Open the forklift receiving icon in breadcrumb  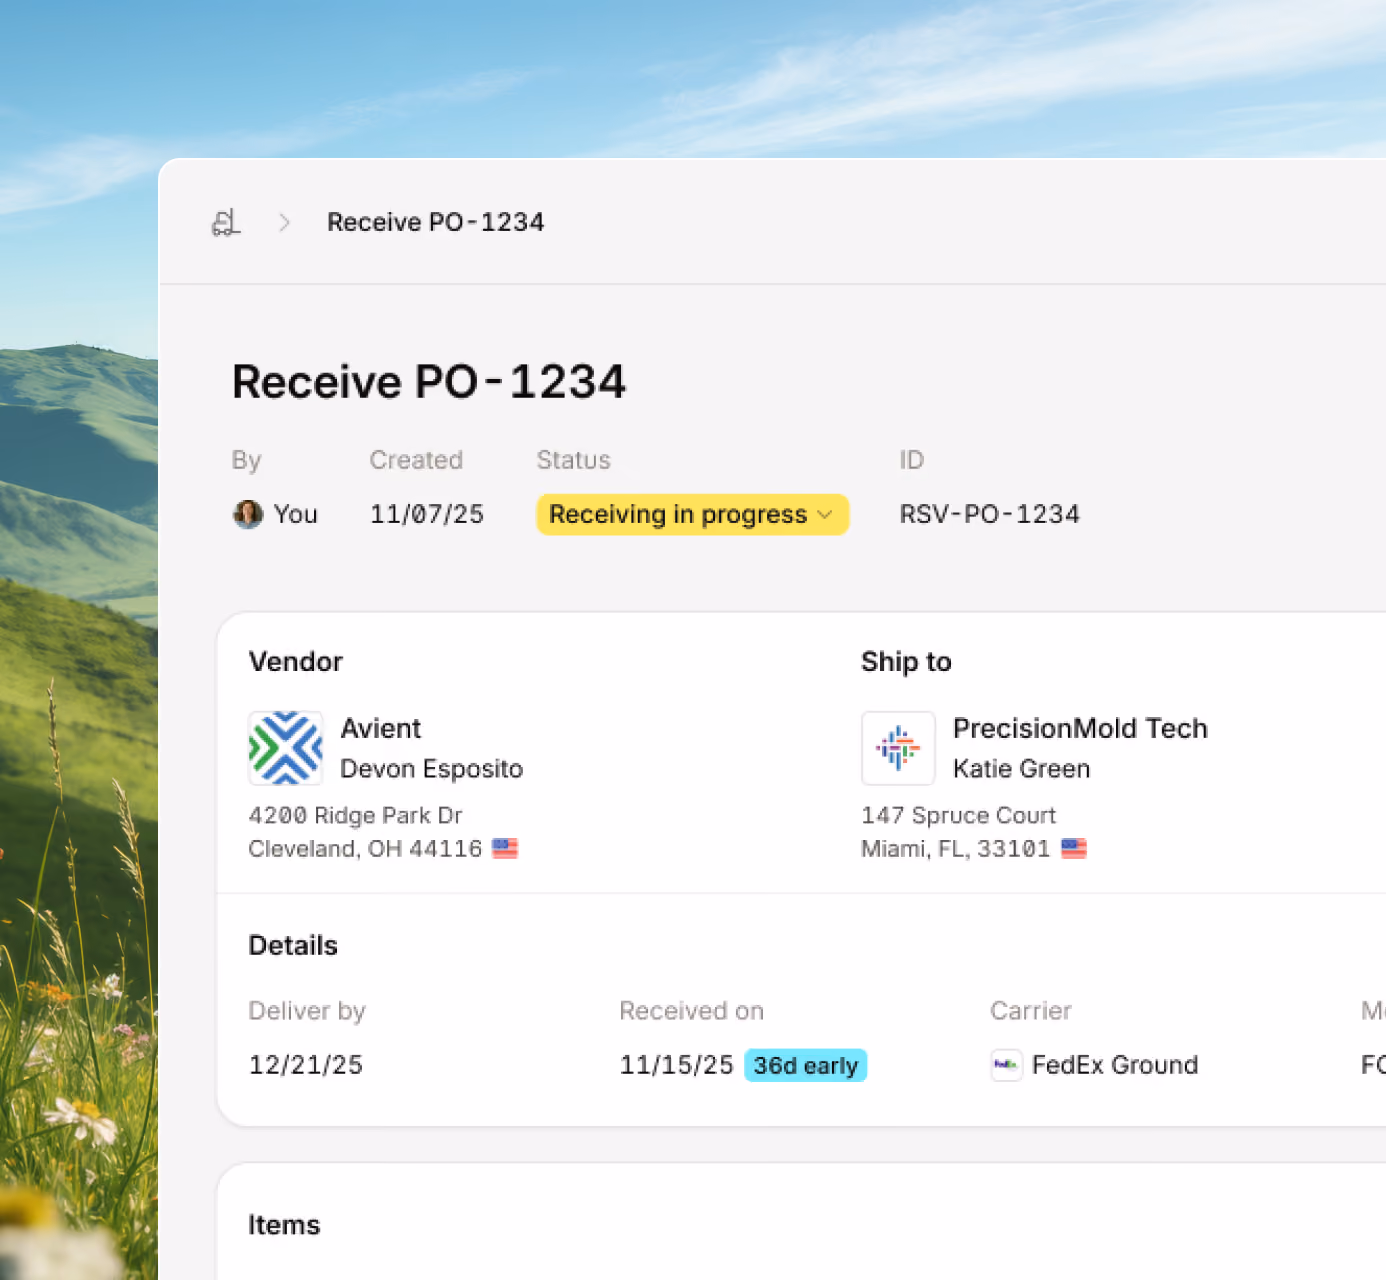(x=226, y=222)
